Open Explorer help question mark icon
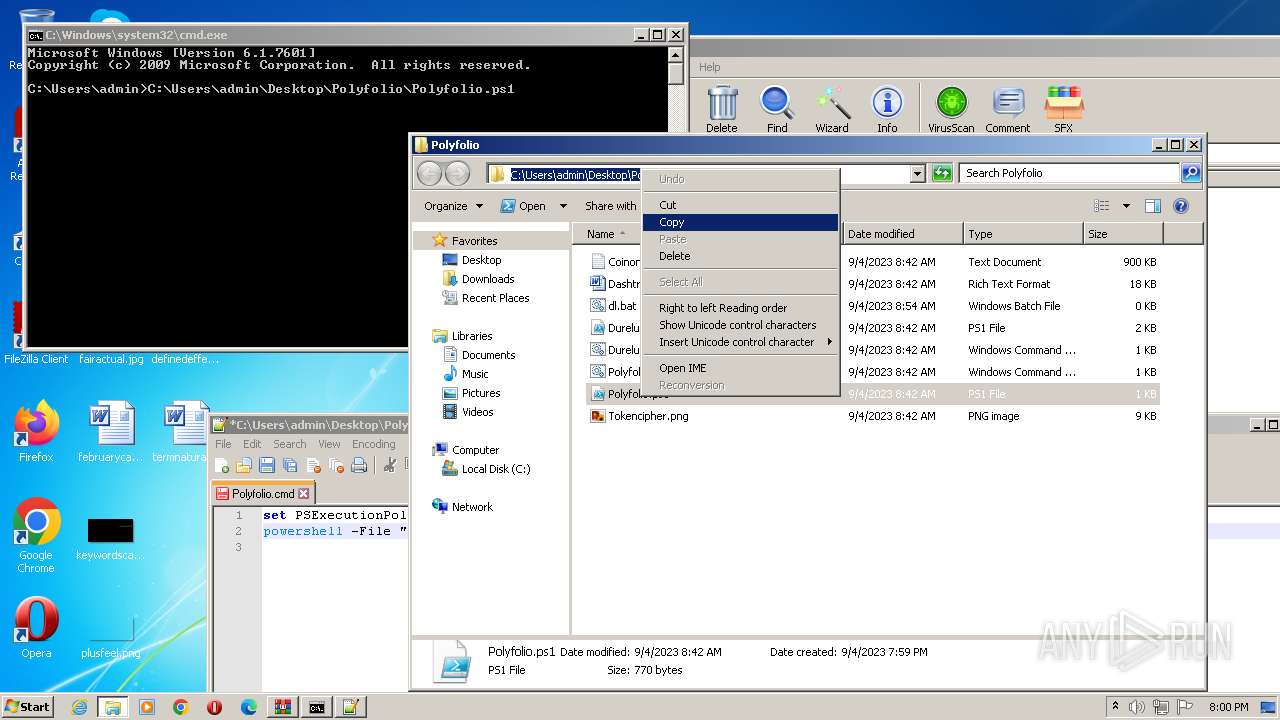Image resolution: width=1280 pixels, height=720 pixels. click(1181, 206)
